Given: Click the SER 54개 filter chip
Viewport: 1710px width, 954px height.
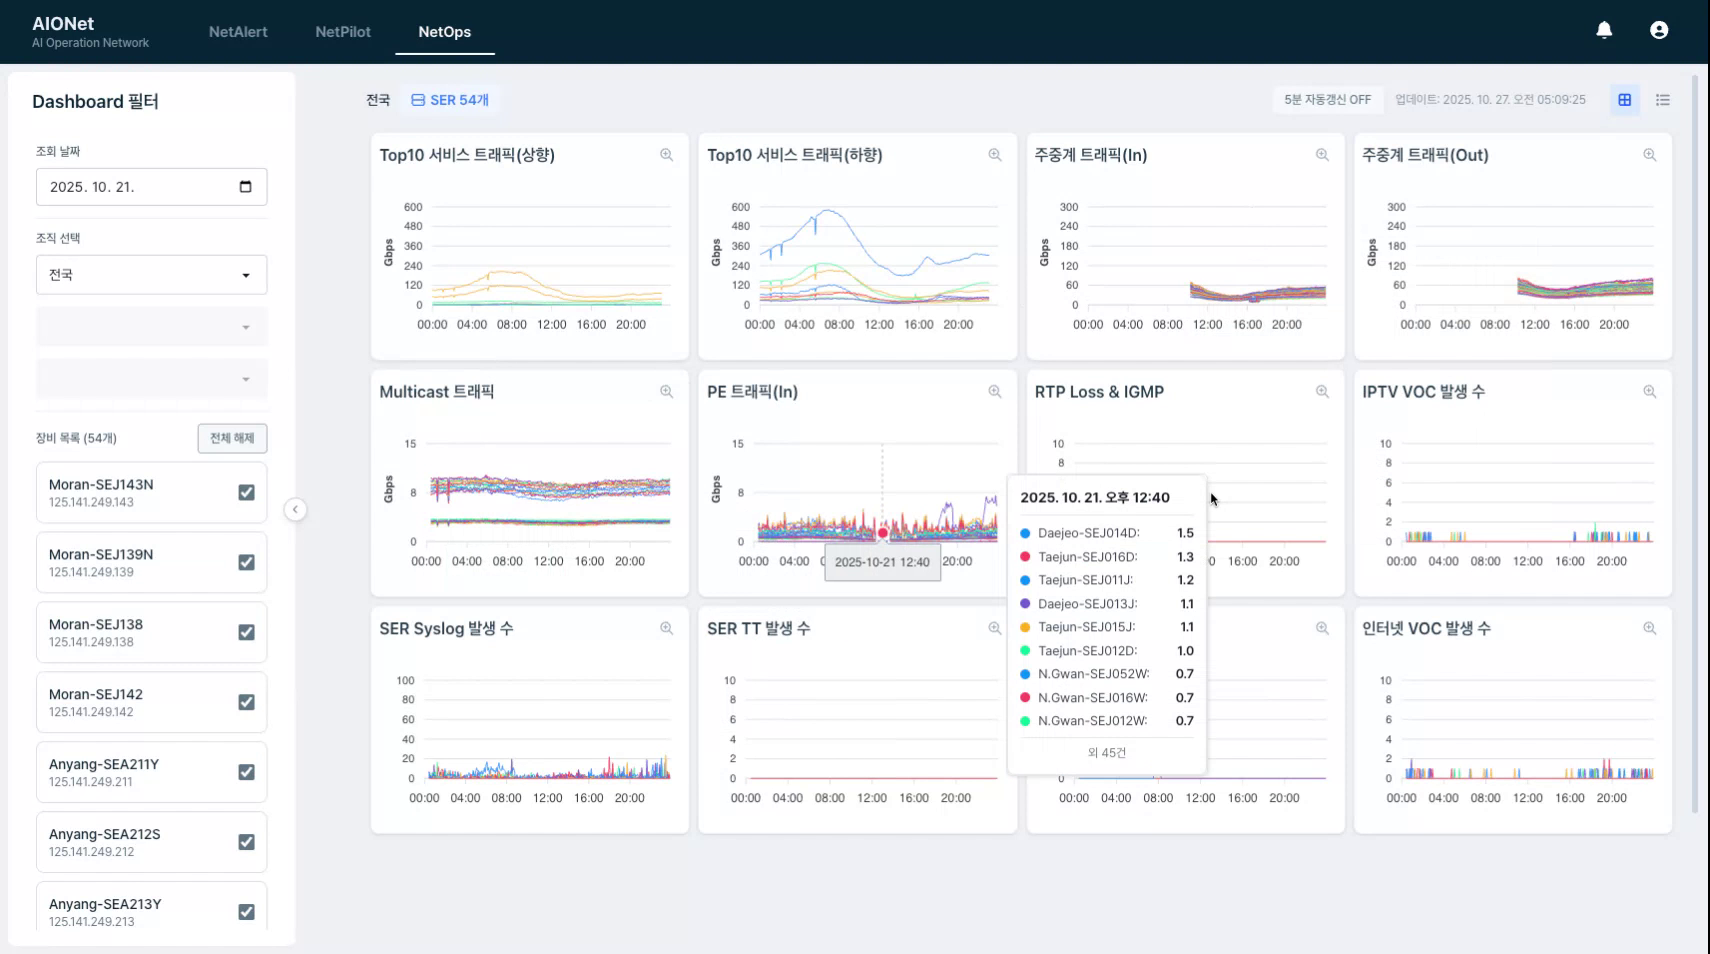Looking at the screenshot, I should [x=450, y=100].
